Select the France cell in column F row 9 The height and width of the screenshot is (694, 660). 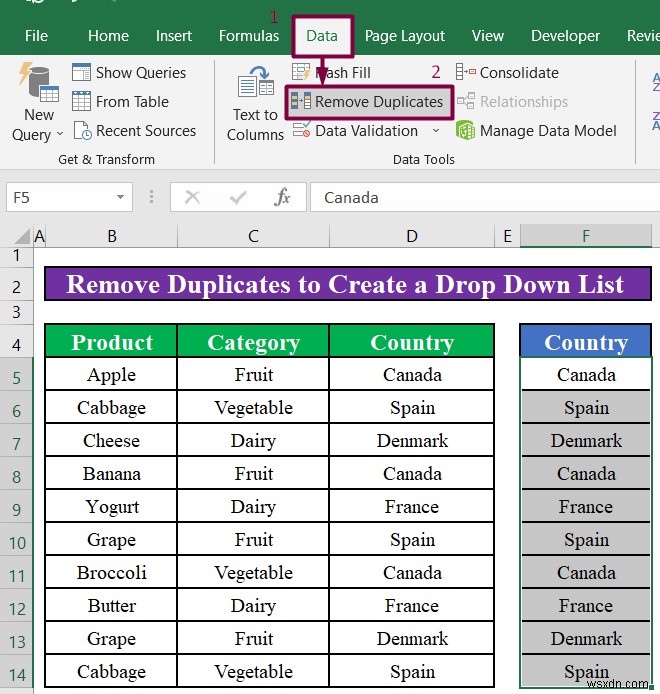586,506
